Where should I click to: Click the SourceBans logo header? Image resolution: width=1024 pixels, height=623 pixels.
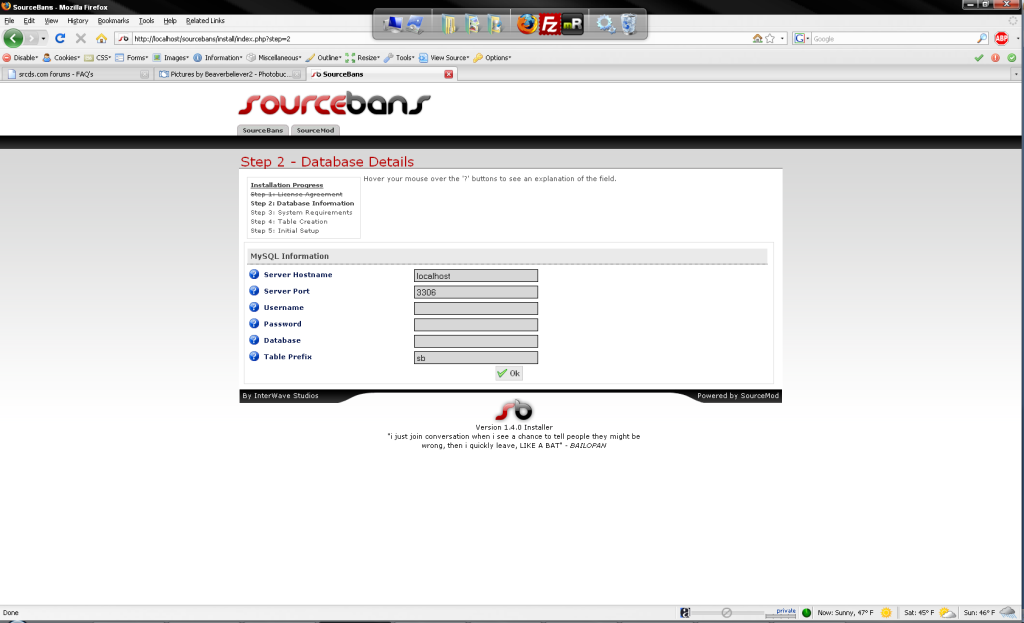334,103
